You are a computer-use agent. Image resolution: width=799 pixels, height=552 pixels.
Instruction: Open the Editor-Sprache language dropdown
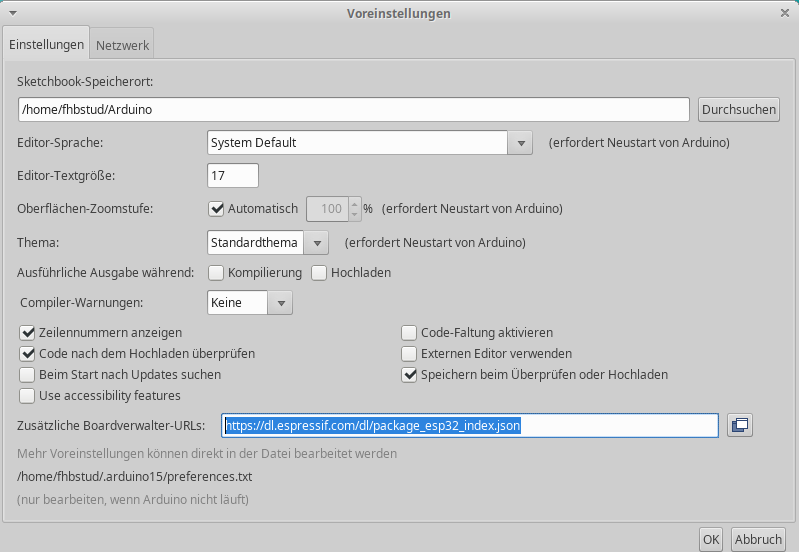pyautogui.click(x=519, y=143)
